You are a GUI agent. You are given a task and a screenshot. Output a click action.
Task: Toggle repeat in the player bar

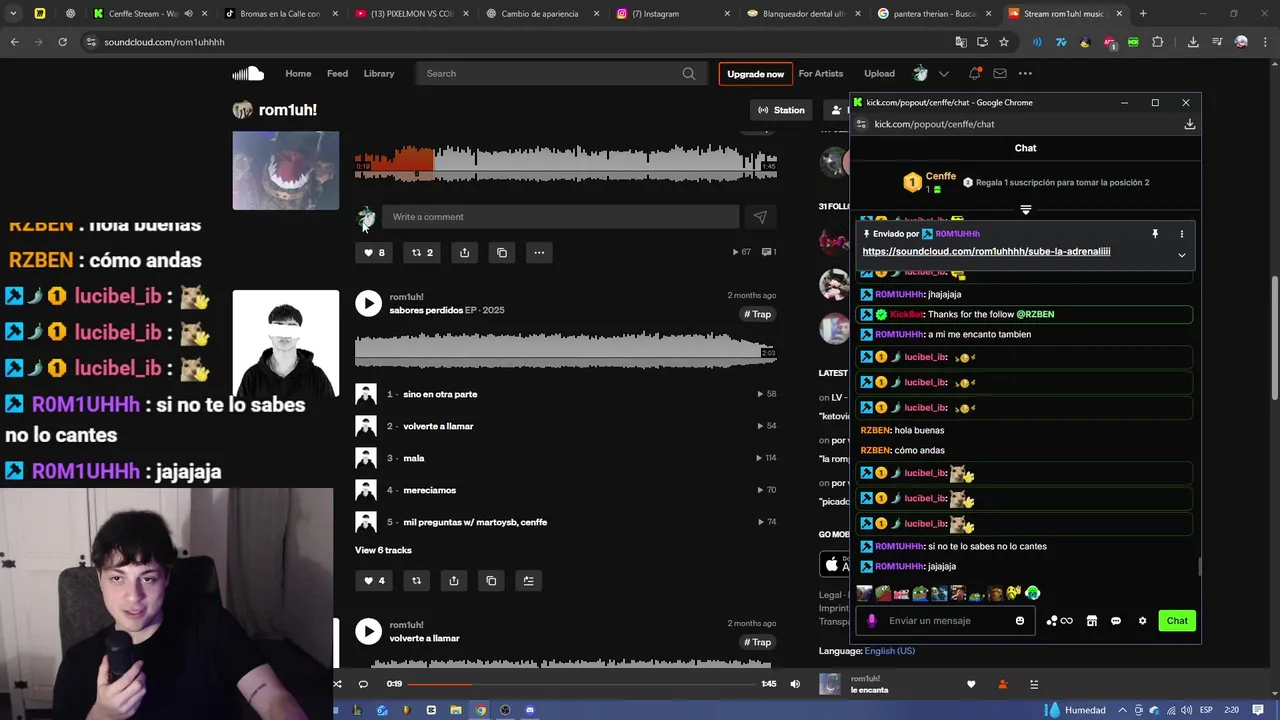tap(363, 684)
